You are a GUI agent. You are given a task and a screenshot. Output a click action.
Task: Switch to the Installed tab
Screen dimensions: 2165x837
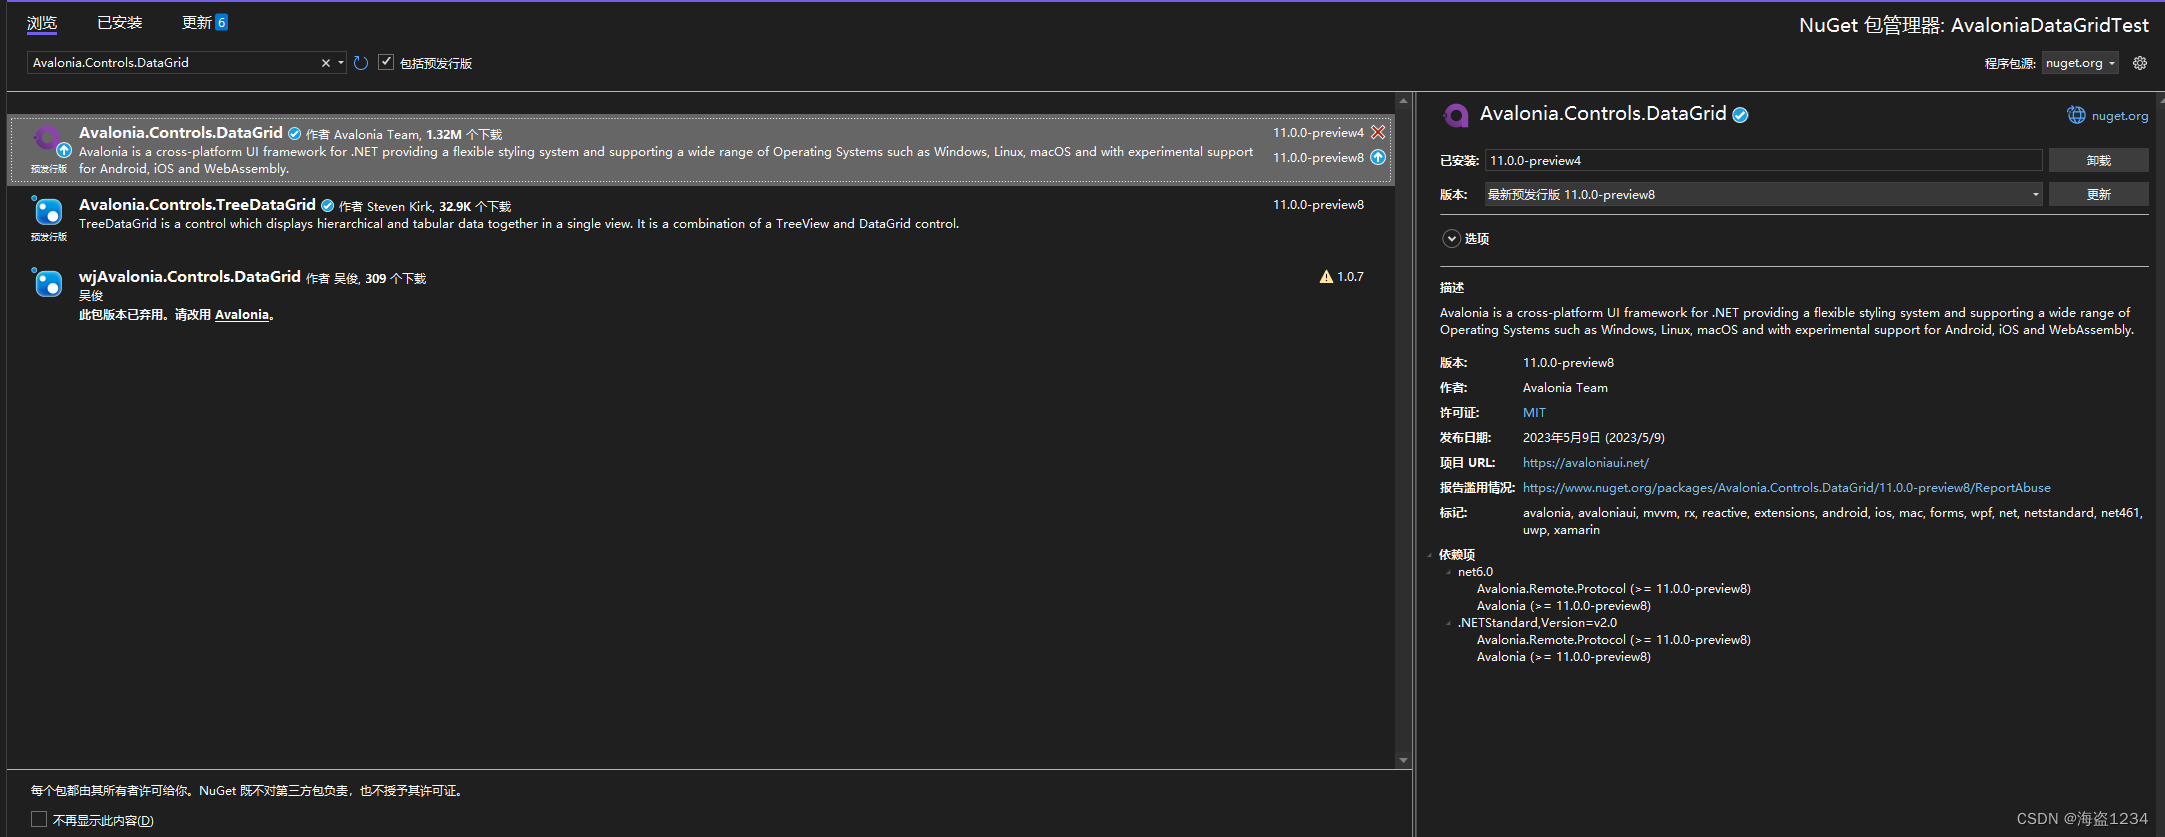tap(120, 23)
